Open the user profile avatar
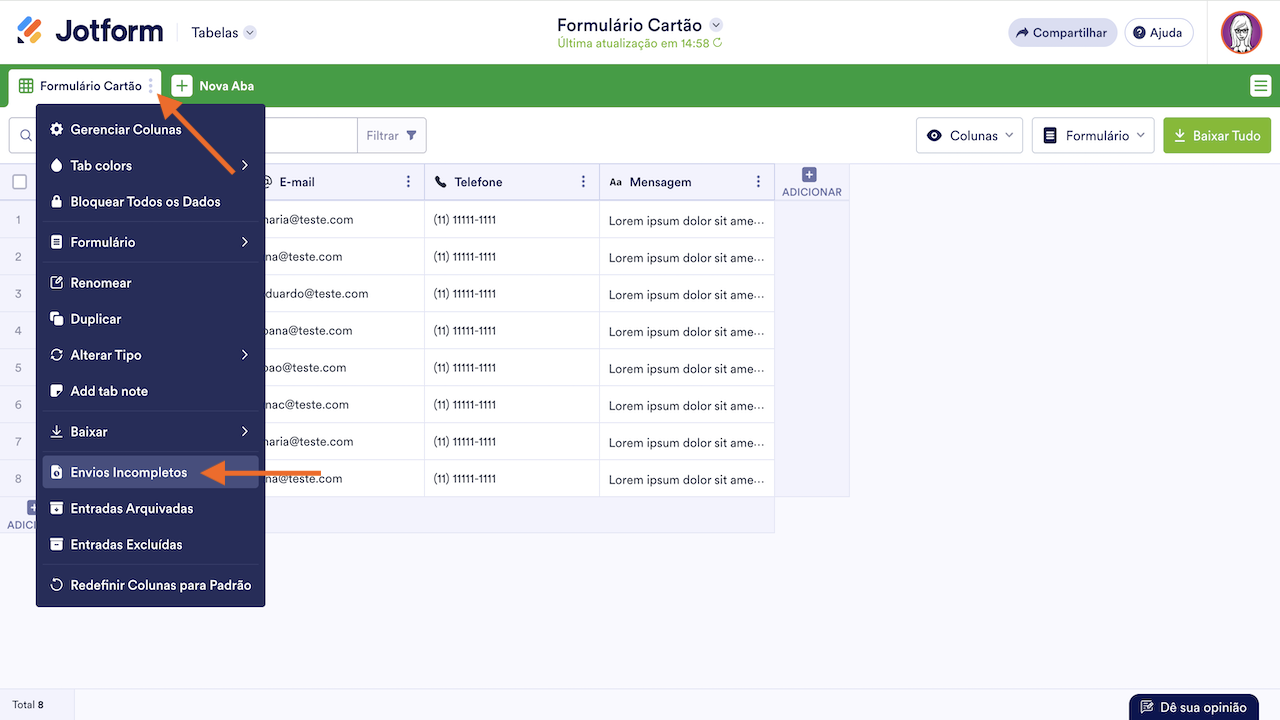 pyautogui.click(x=1241, y=33)
